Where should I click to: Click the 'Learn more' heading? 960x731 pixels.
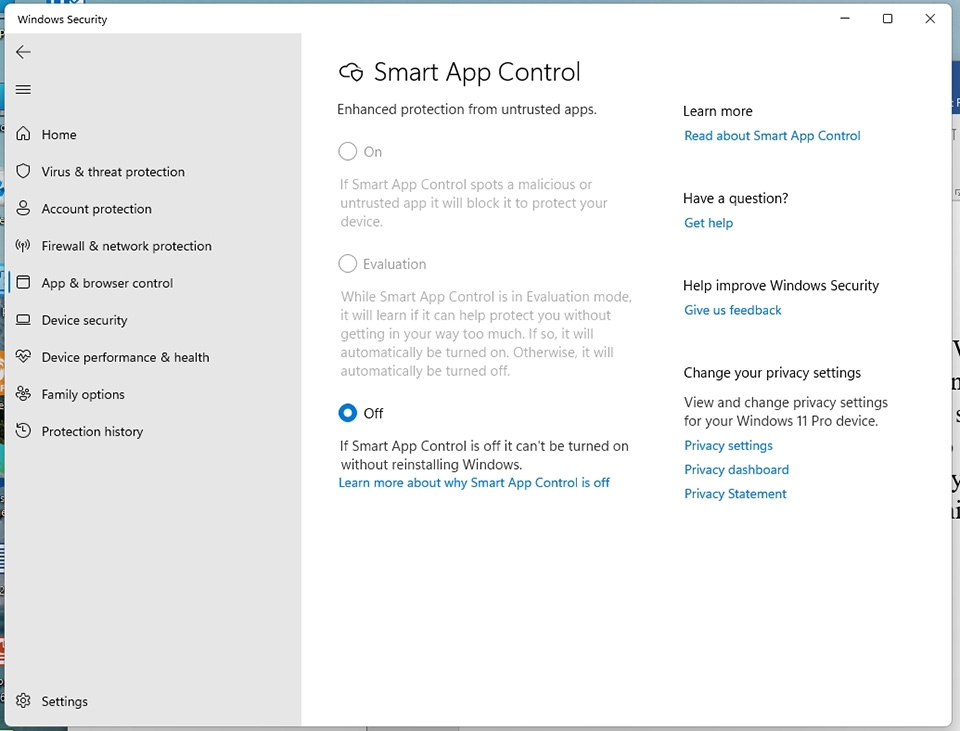point(718,111)
